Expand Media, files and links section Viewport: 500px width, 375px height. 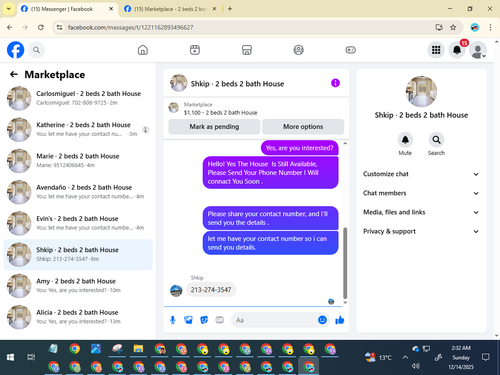pyautogui.click(x=421, y=212)
